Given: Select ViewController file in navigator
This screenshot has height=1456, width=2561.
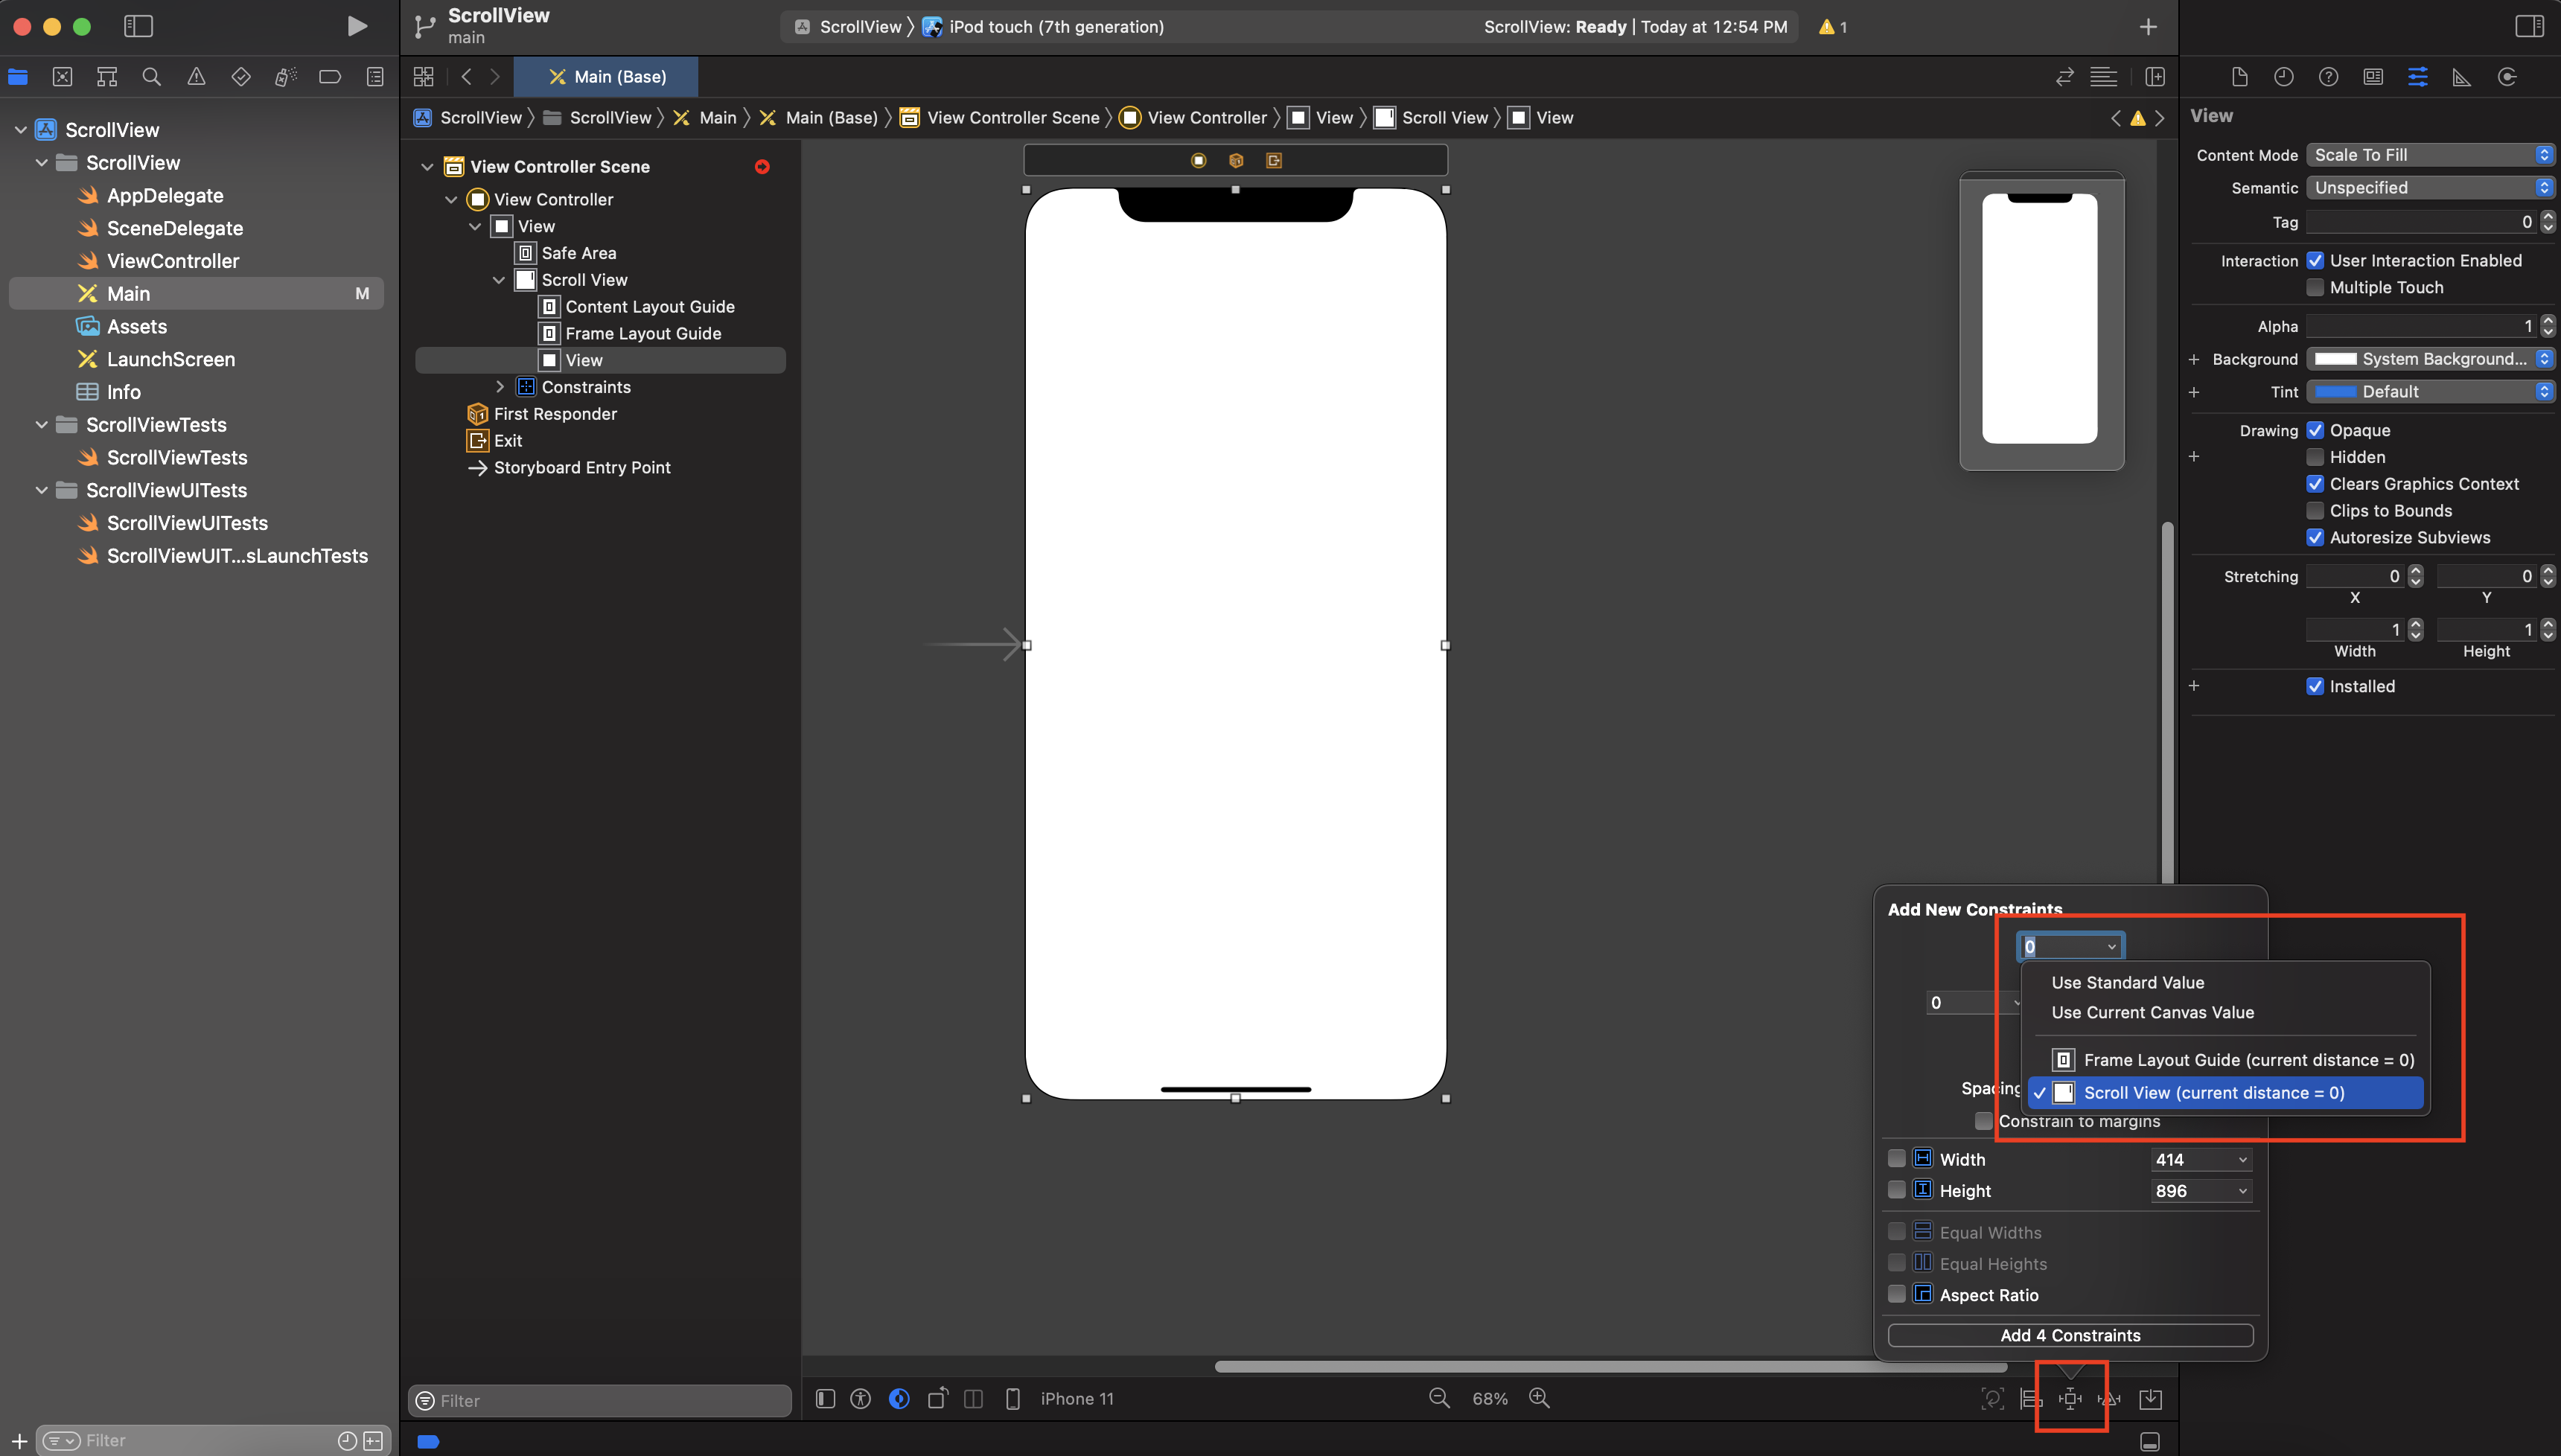Looking at the screenshot, I should (x=172, y=261).
